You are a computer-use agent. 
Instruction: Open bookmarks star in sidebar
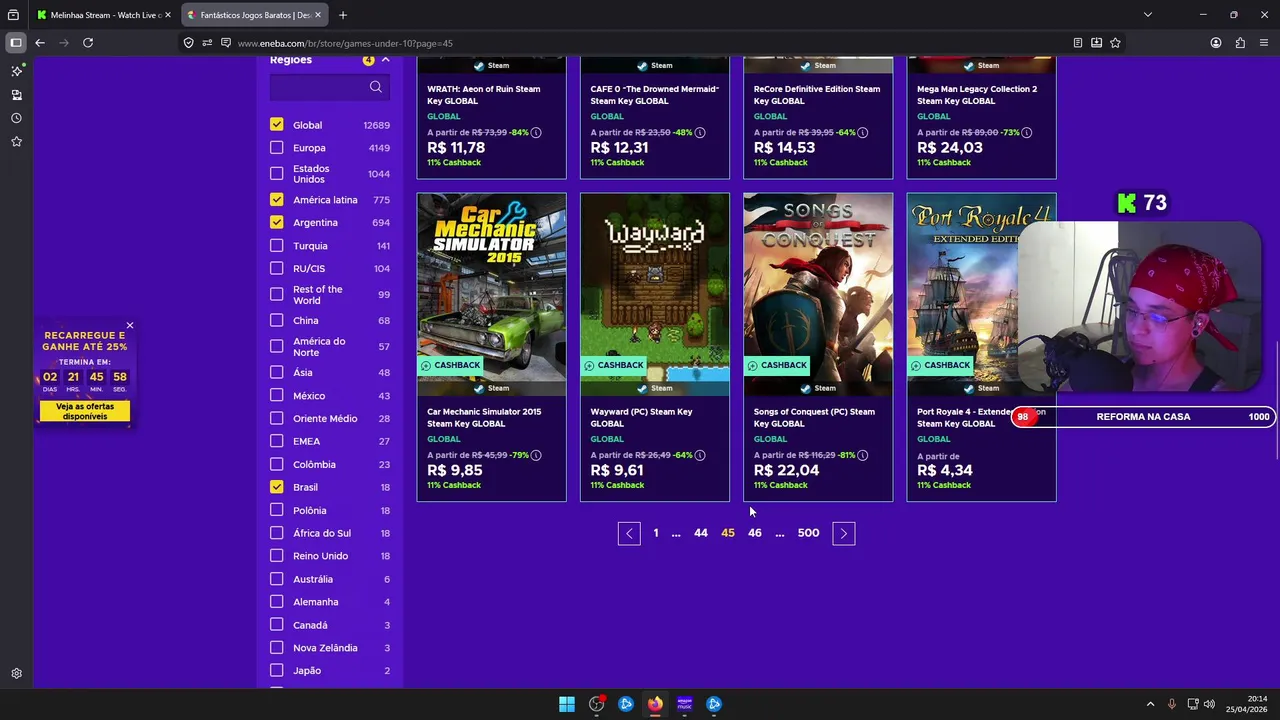click(x=16, y=141)
